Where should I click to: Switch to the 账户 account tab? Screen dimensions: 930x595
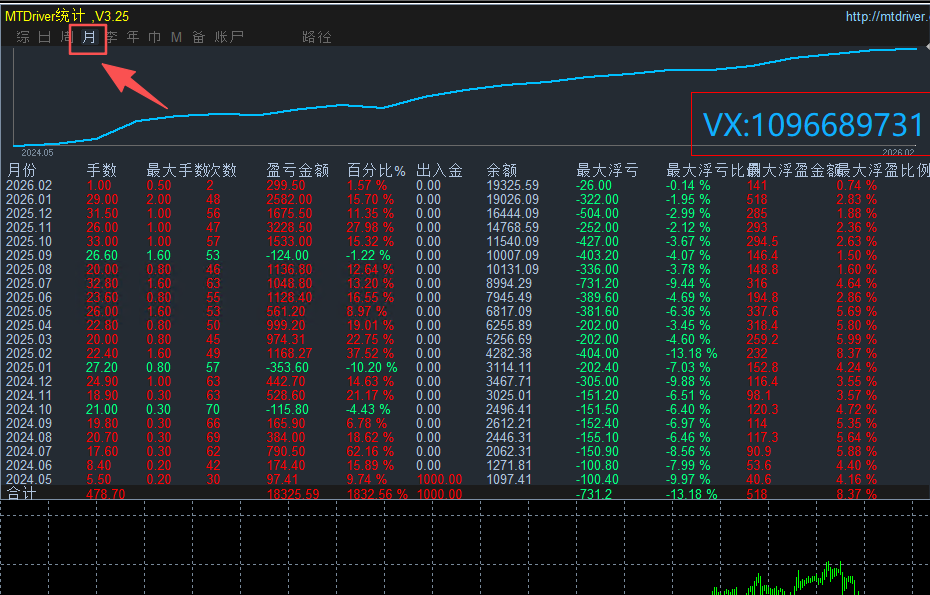click(x=229, y=38)
